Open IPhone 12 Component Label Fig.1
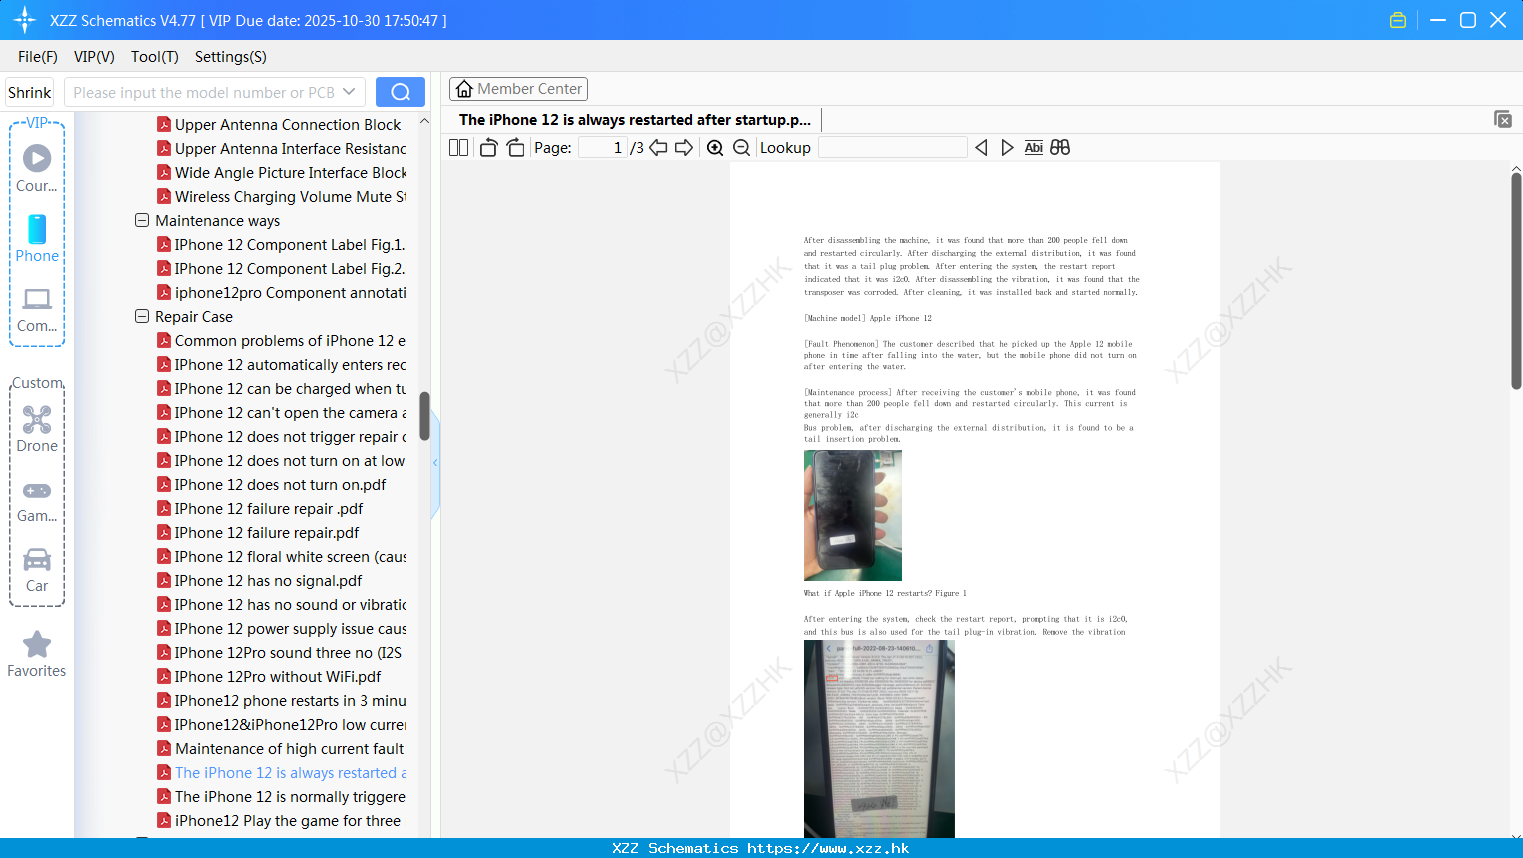 point(282,244)
